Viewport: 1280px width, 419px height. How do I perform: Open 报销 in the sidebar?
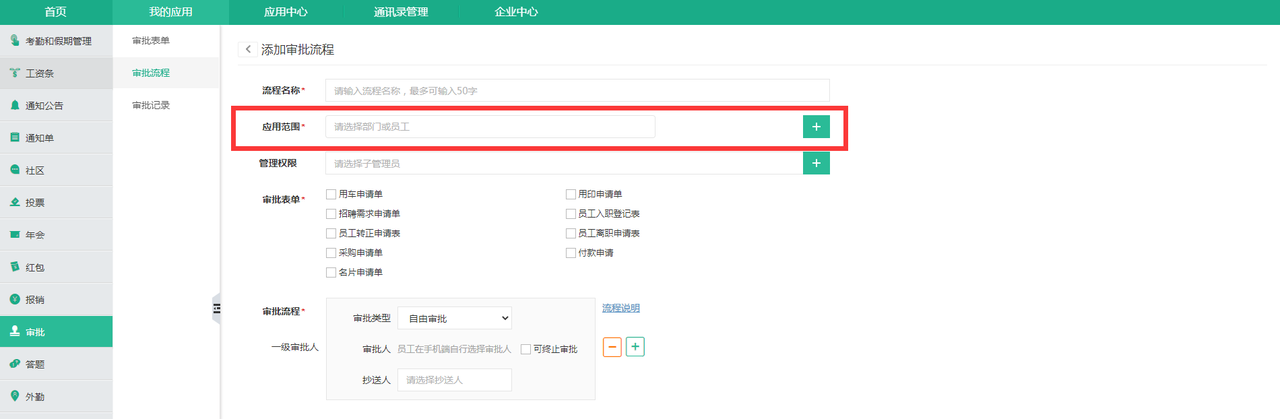(56, 299)
